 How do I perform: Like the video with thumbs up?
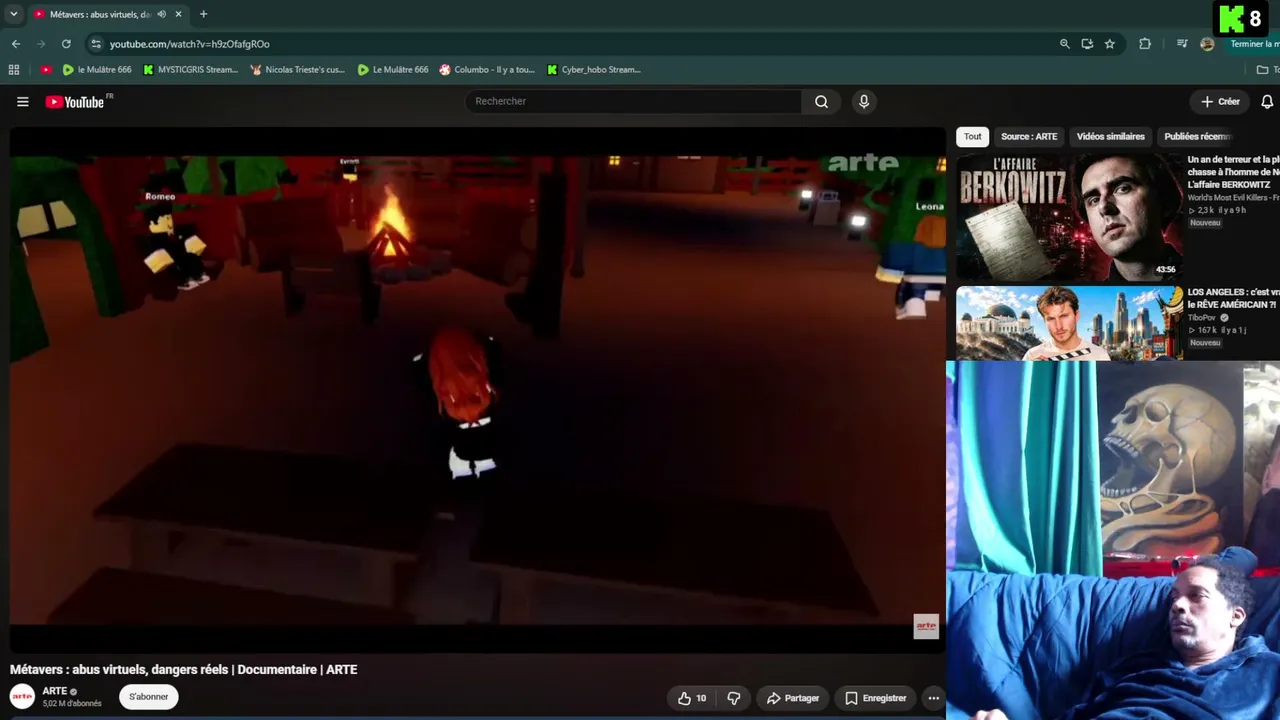[692, 698]
